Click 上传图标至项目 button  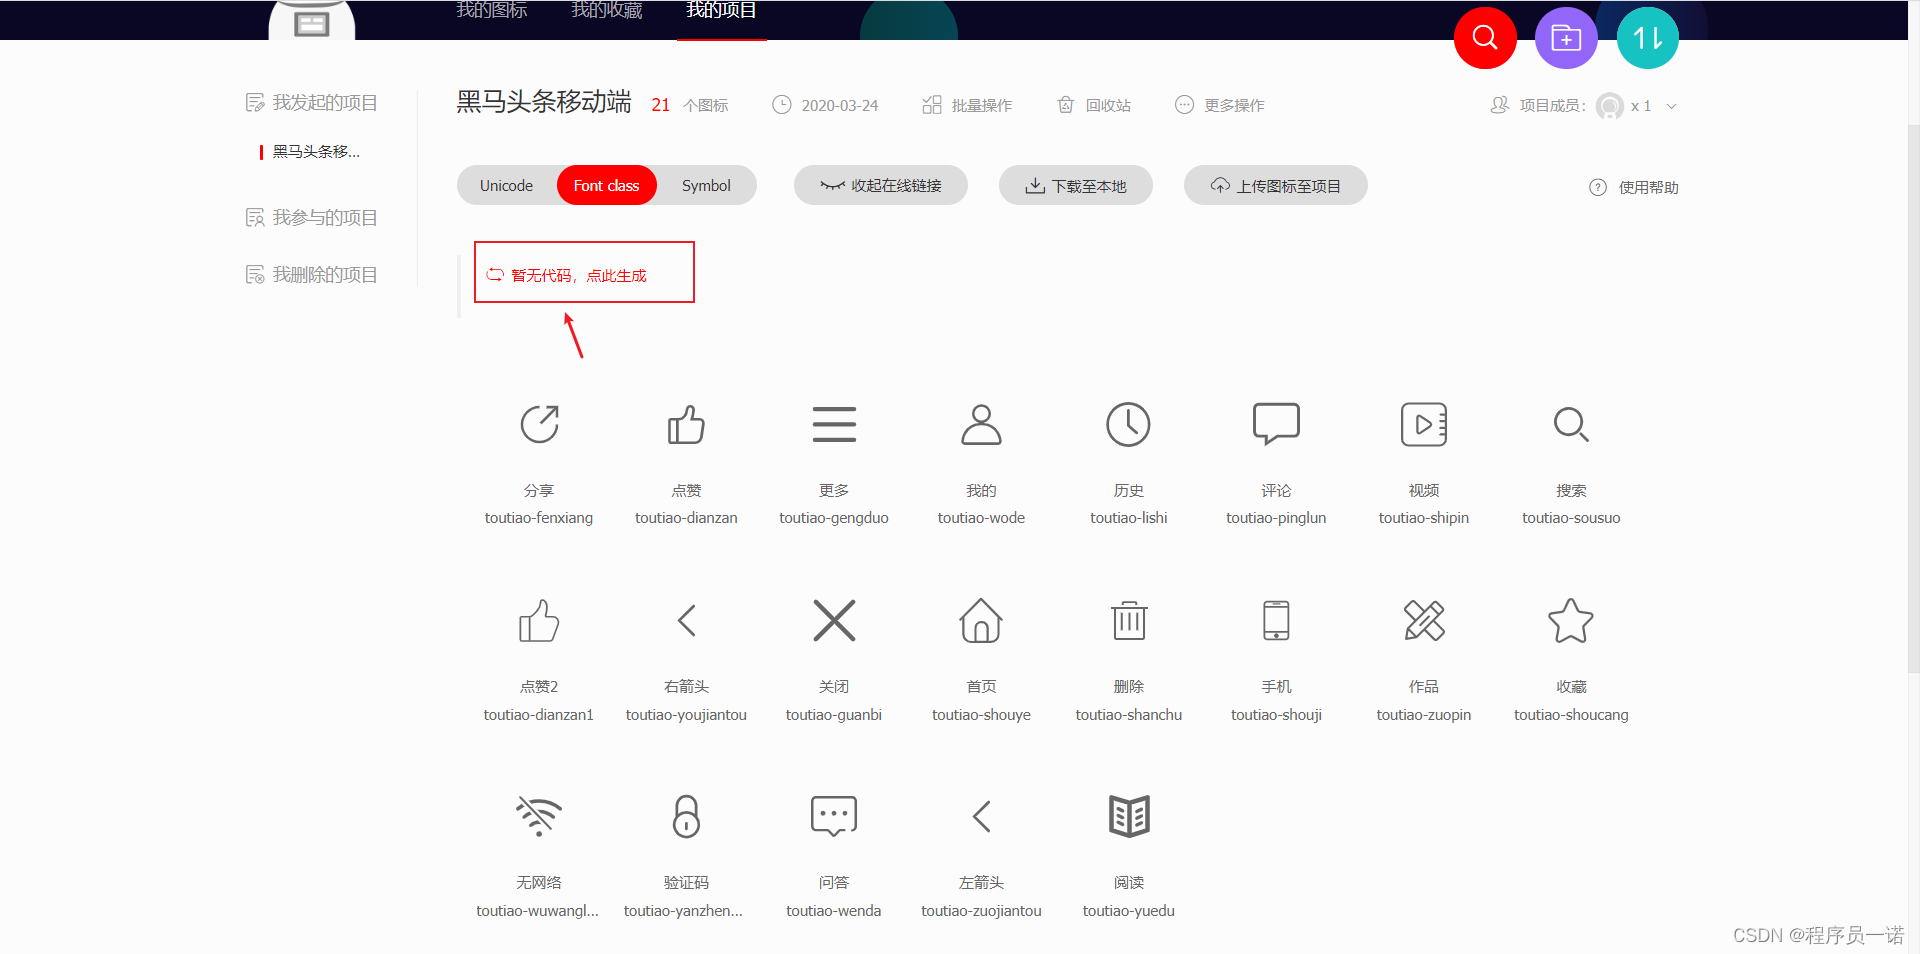click(x=1275, y=185)
